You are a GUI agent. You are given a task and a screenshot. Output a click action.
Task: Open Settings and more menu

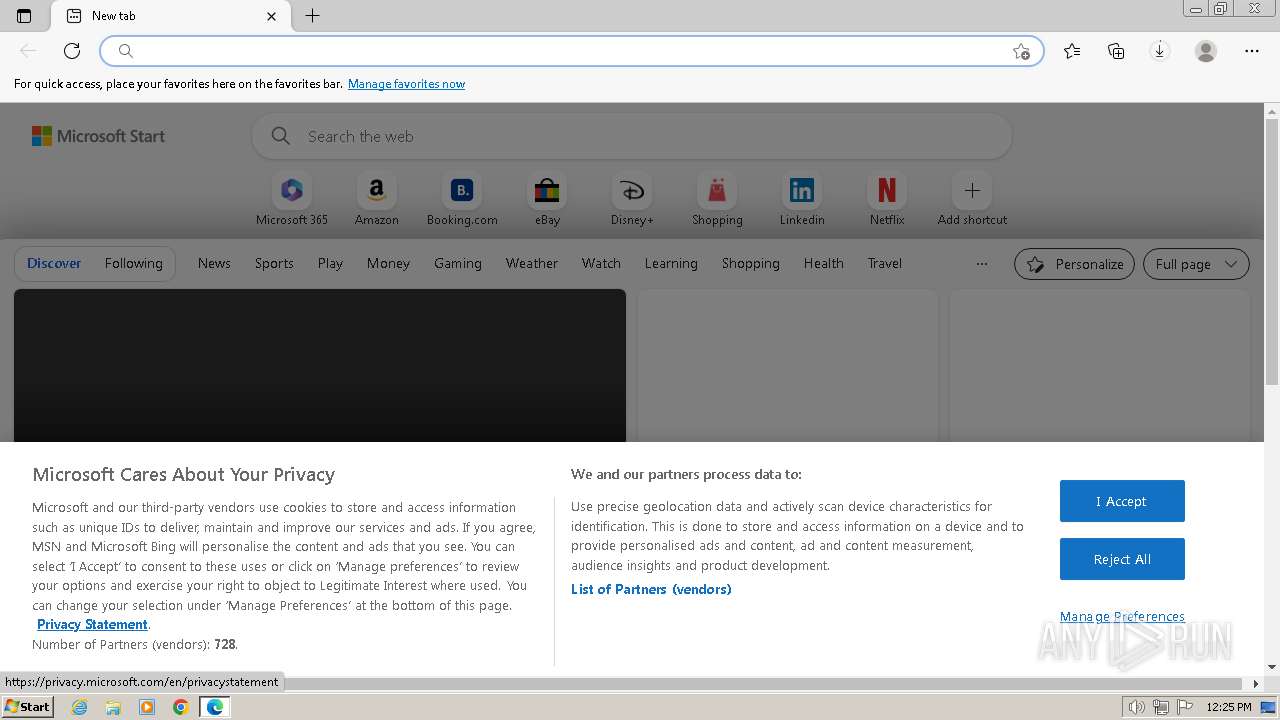point(1252,51)
